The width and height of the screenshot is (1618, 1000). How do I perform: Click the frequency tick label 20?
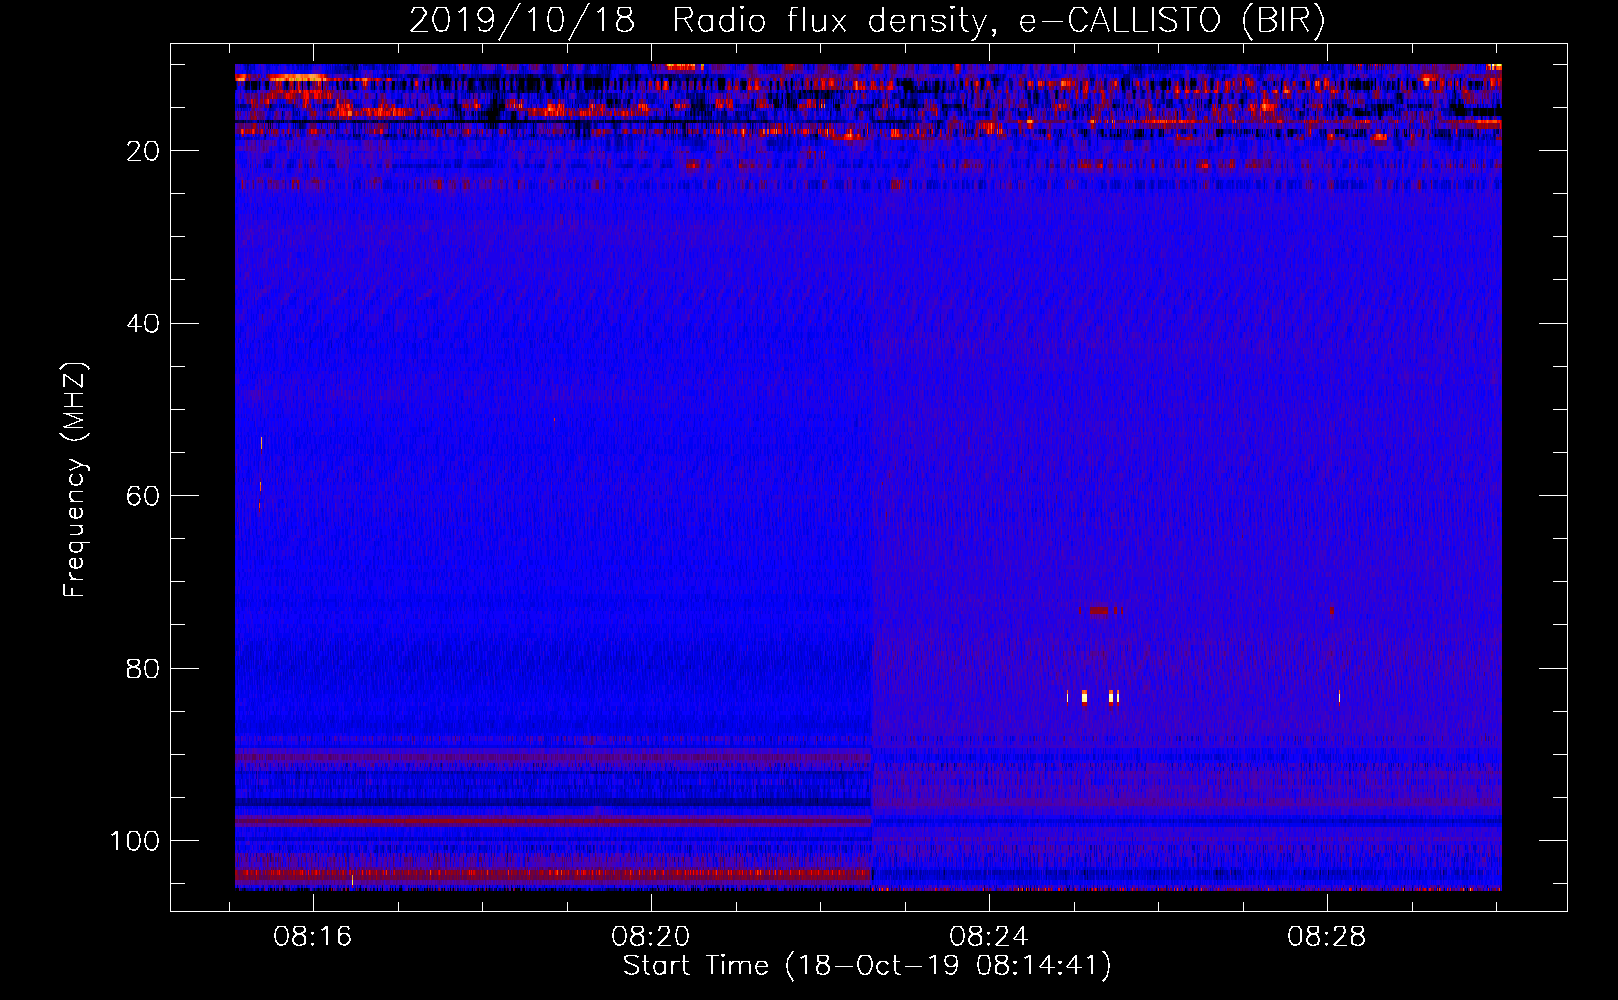coord(143,151)
